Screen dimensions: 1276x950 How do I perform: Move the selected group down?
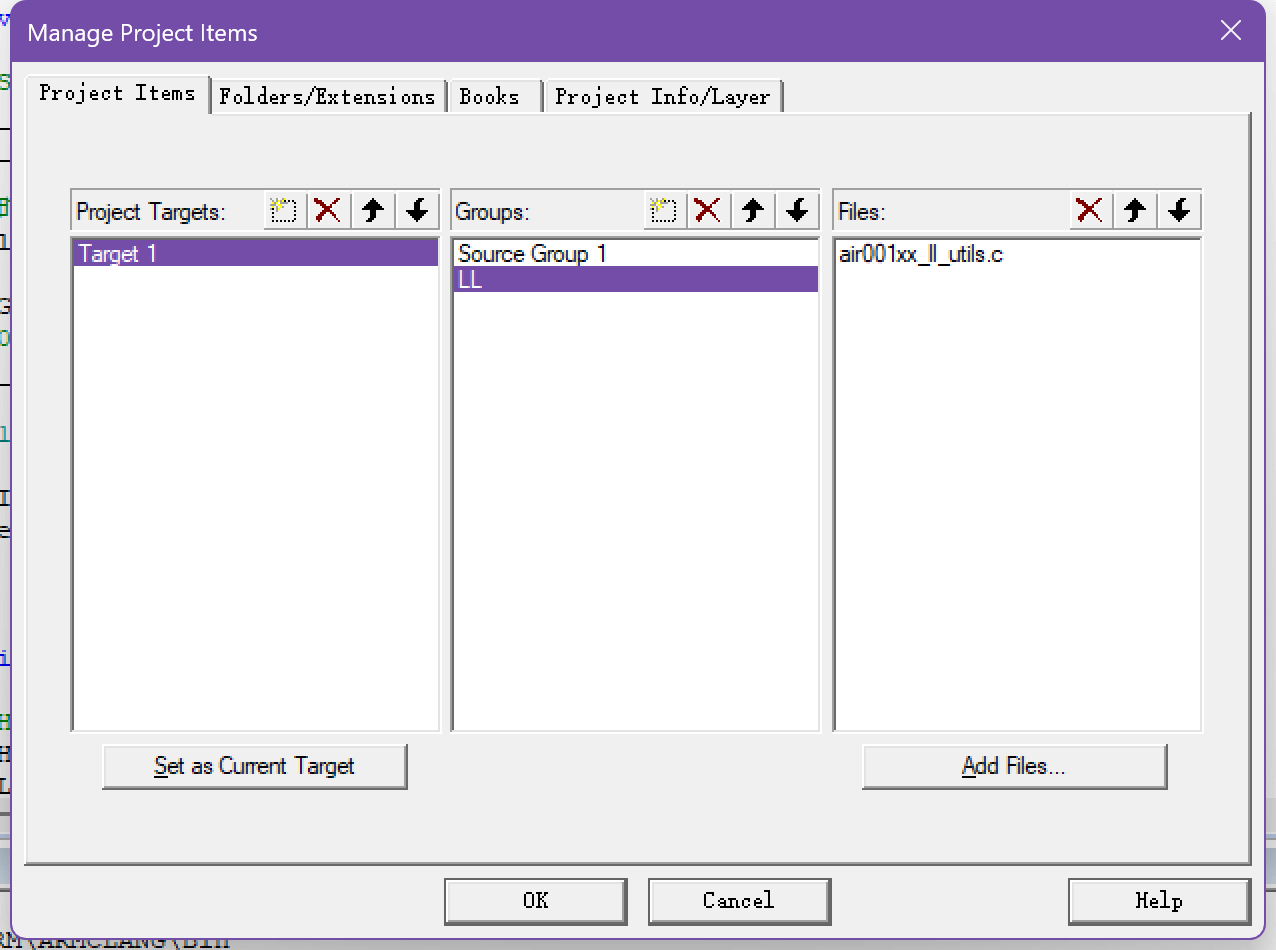(797, 211)
